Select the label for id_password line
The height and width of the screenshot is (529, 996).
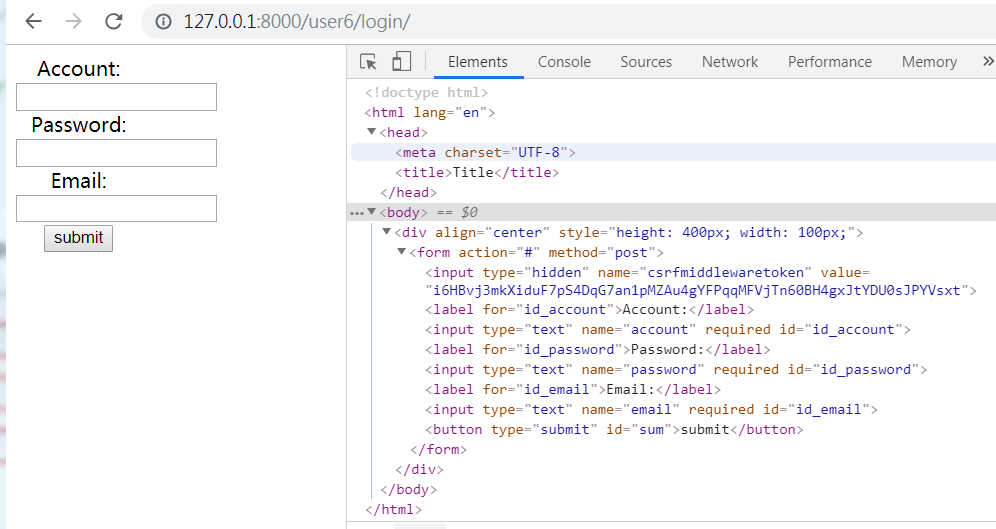598,350
